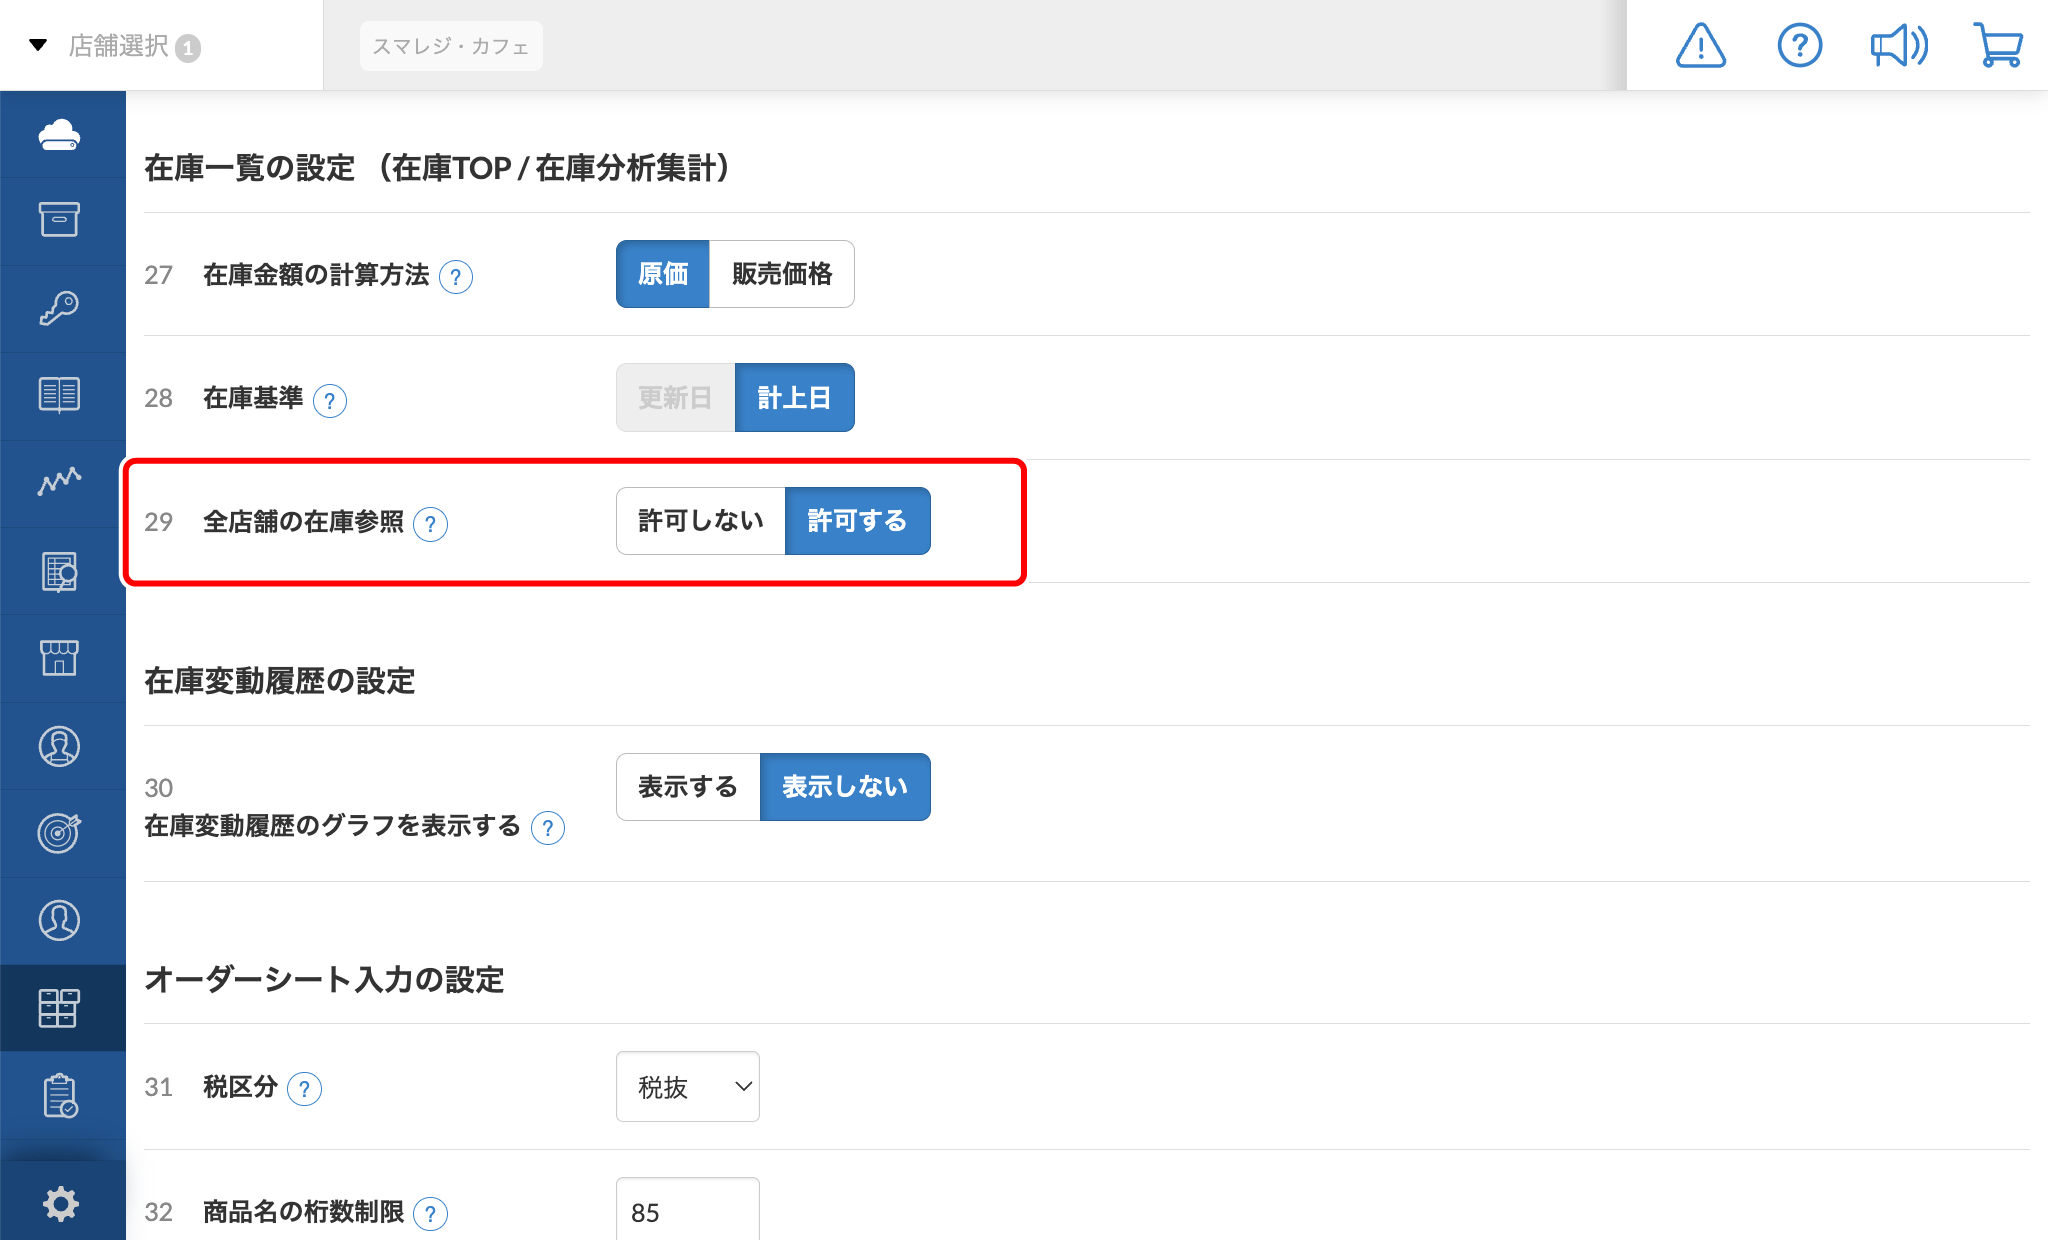Select 更新日 as stock basis
Viewport: 2048px width, 1240px height.
tap(676, 398)
